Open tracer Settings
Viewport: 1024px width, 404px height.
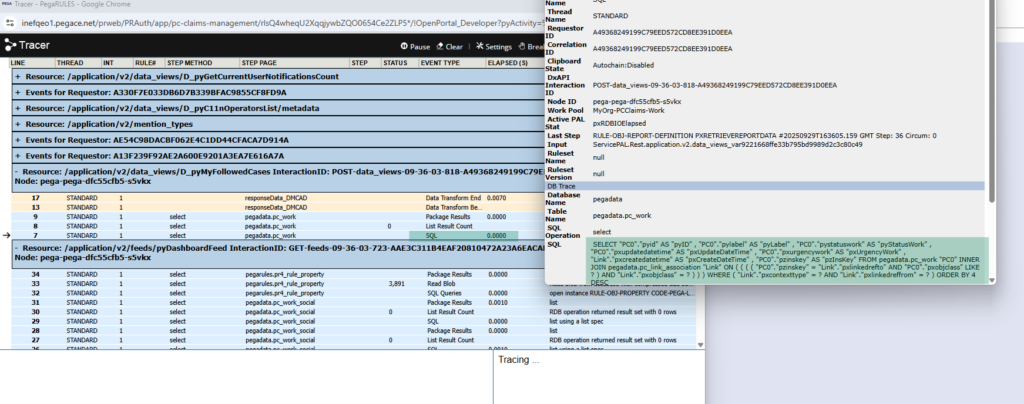click(494, 46)
